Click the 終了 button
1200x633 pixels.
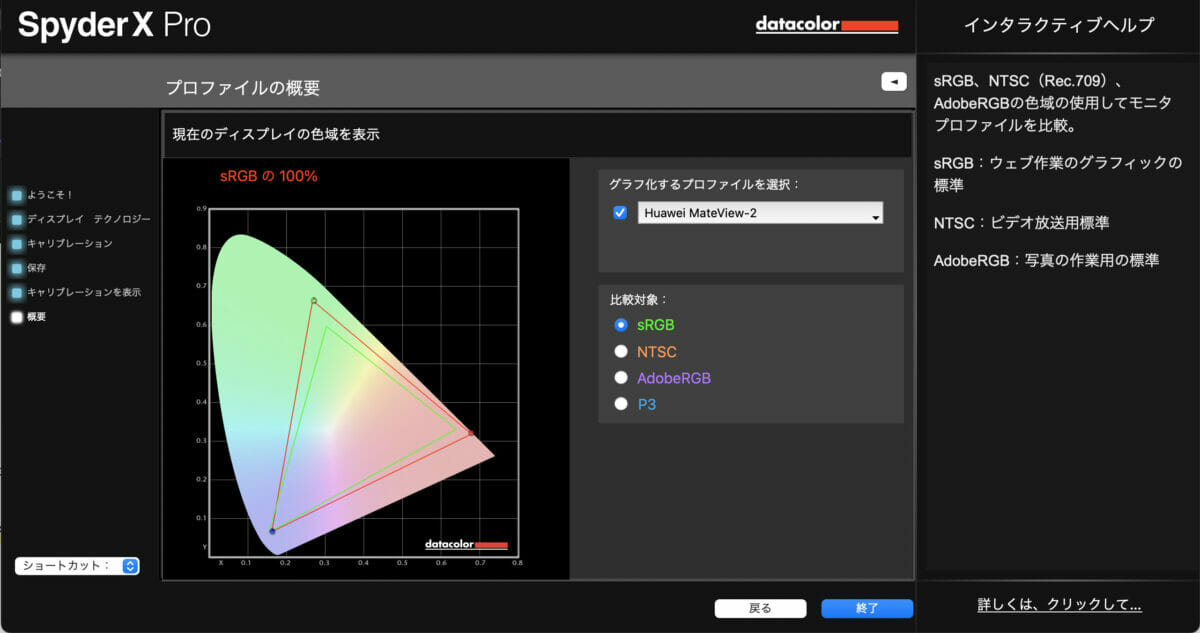click(x=867, y=608)
